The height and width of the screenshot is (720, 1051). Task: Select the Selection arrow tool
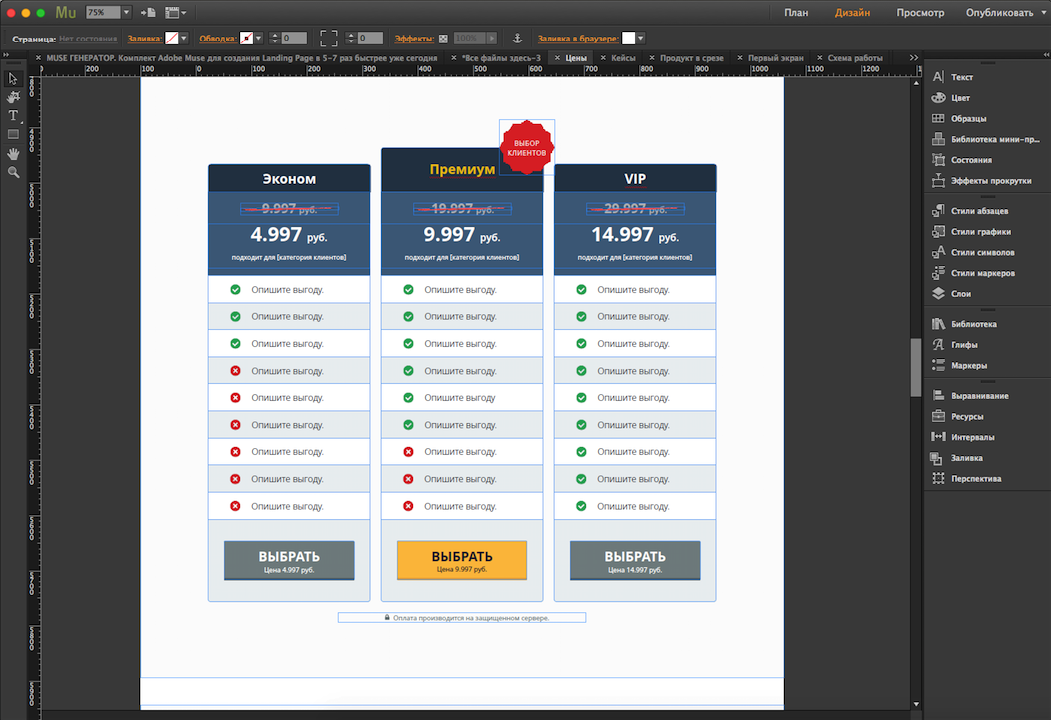click(x=13, y=78)
